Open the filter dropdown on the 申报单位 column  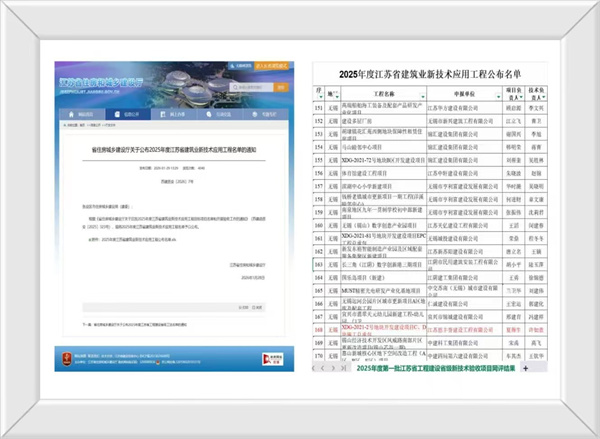coord(498,97)
